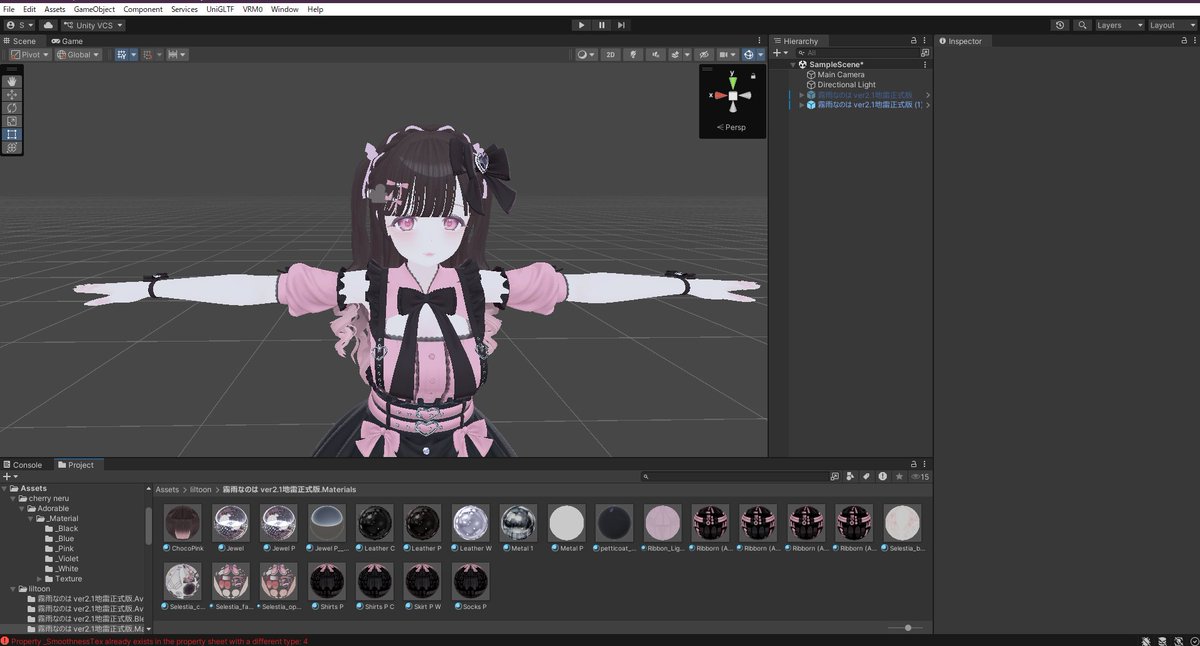The width and height of the screenshot is (1200, 646).
Task: Toggle 2D view mode
Action: pyautogui.click(x=611, y=55)
